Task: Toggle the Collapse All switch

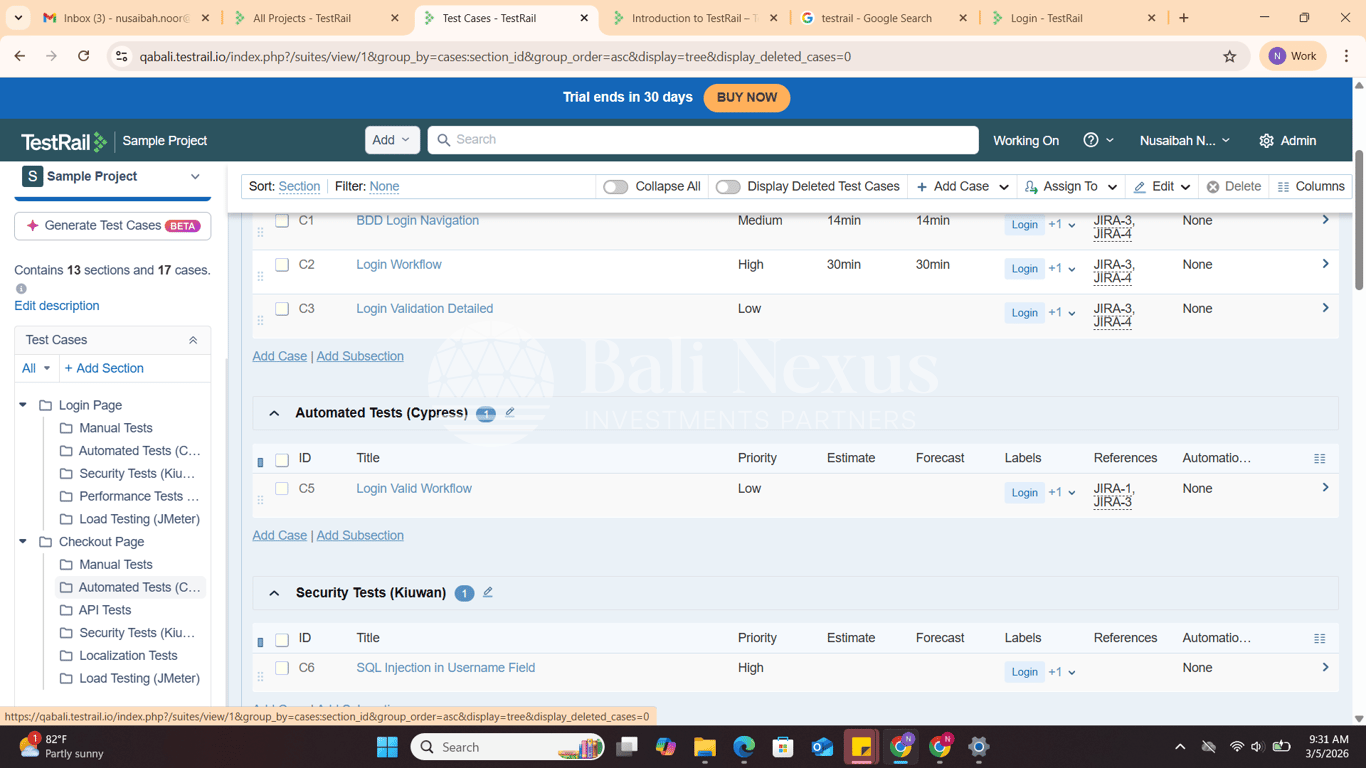Action: coord(615,187)
